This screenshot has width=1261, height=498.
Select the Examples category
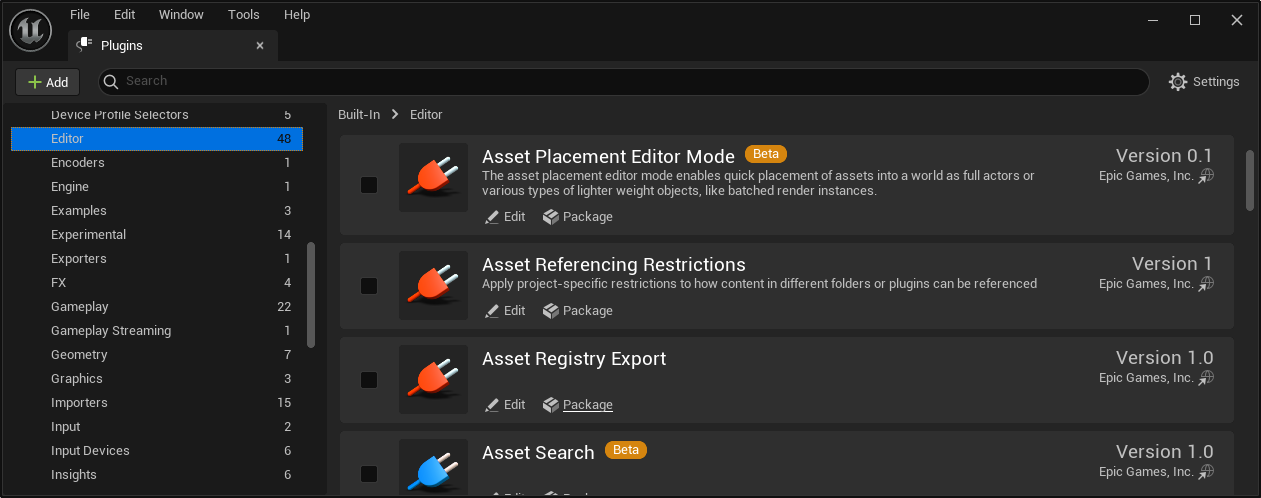tap(157, 211)
